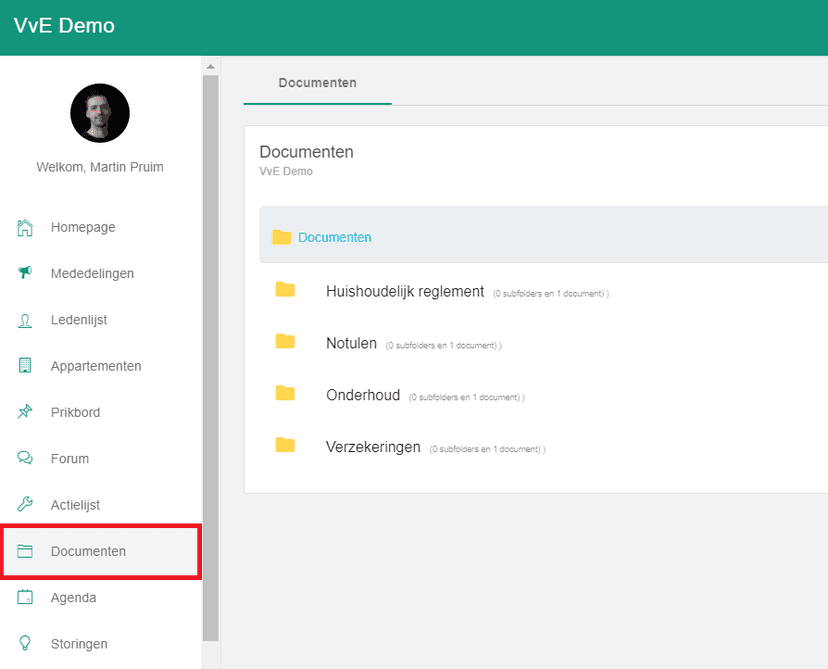Open Agenda with the calendar icon
828x669 pixels.
coord(25,597)
